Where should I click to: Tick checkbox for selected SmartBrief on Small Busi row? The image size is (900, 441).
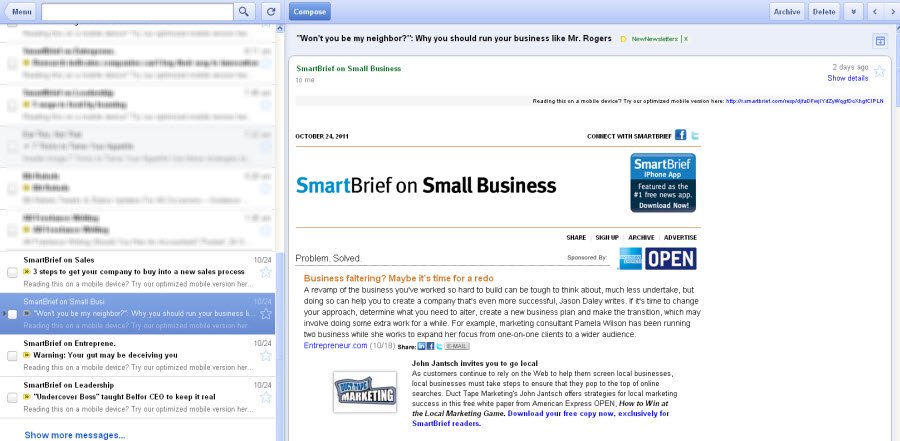(12, 314)
